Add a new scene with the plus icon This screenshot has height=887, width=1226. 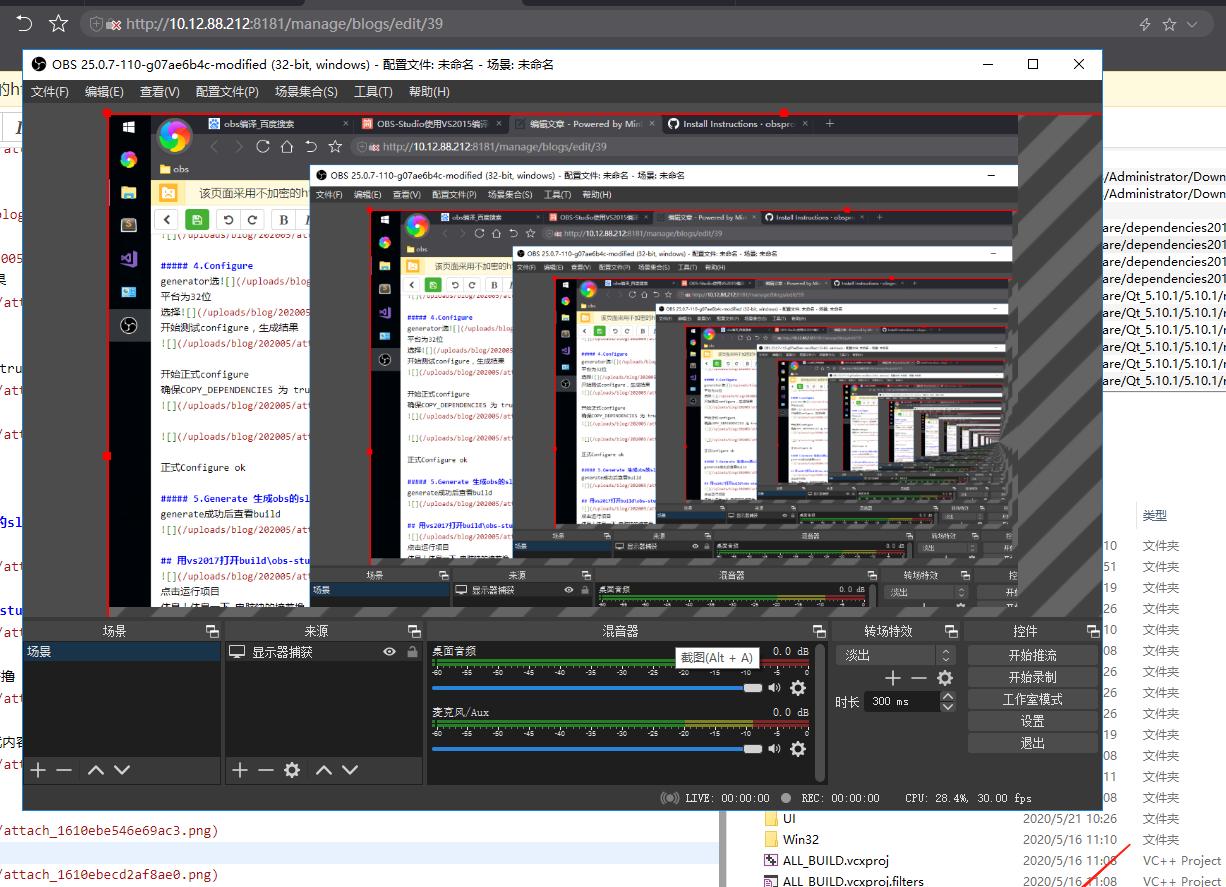[x=38, y=770]
